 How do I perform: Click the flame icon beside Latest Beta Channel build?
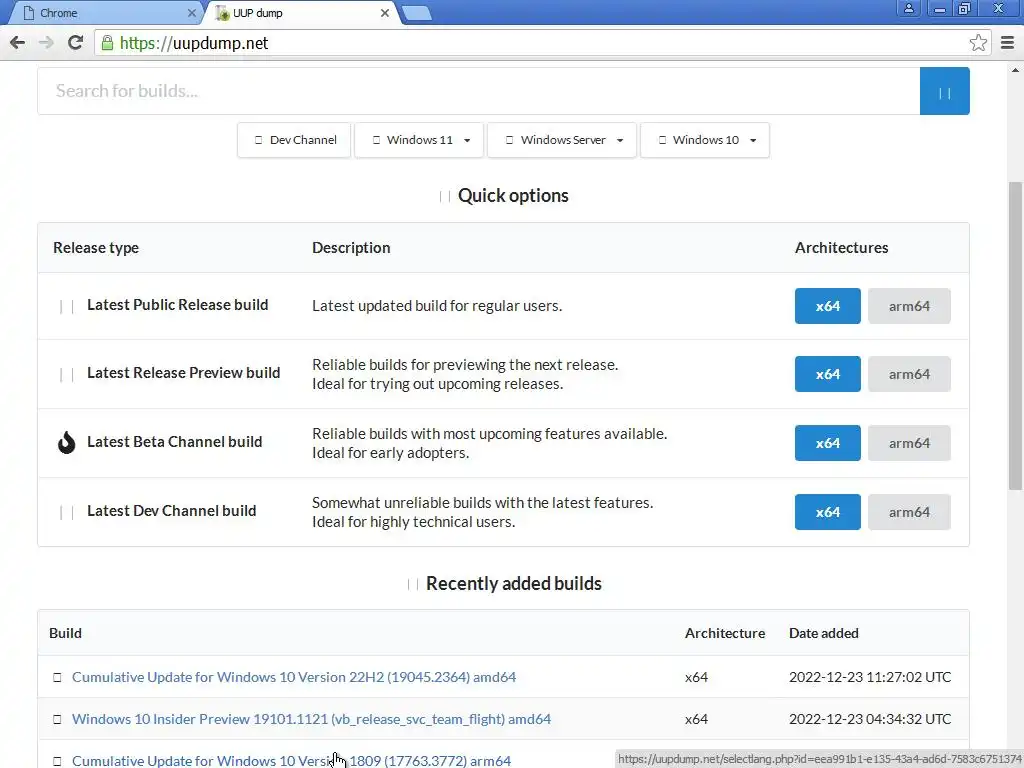pyautogui.click(x=66, y=442)
